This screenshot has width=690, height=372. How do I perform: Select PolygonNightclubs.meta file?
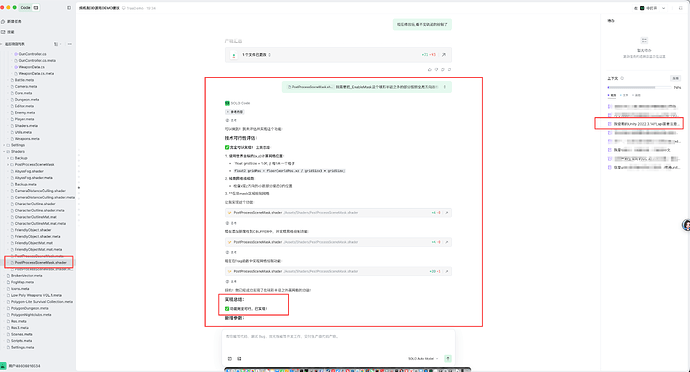tap(31, 315)
